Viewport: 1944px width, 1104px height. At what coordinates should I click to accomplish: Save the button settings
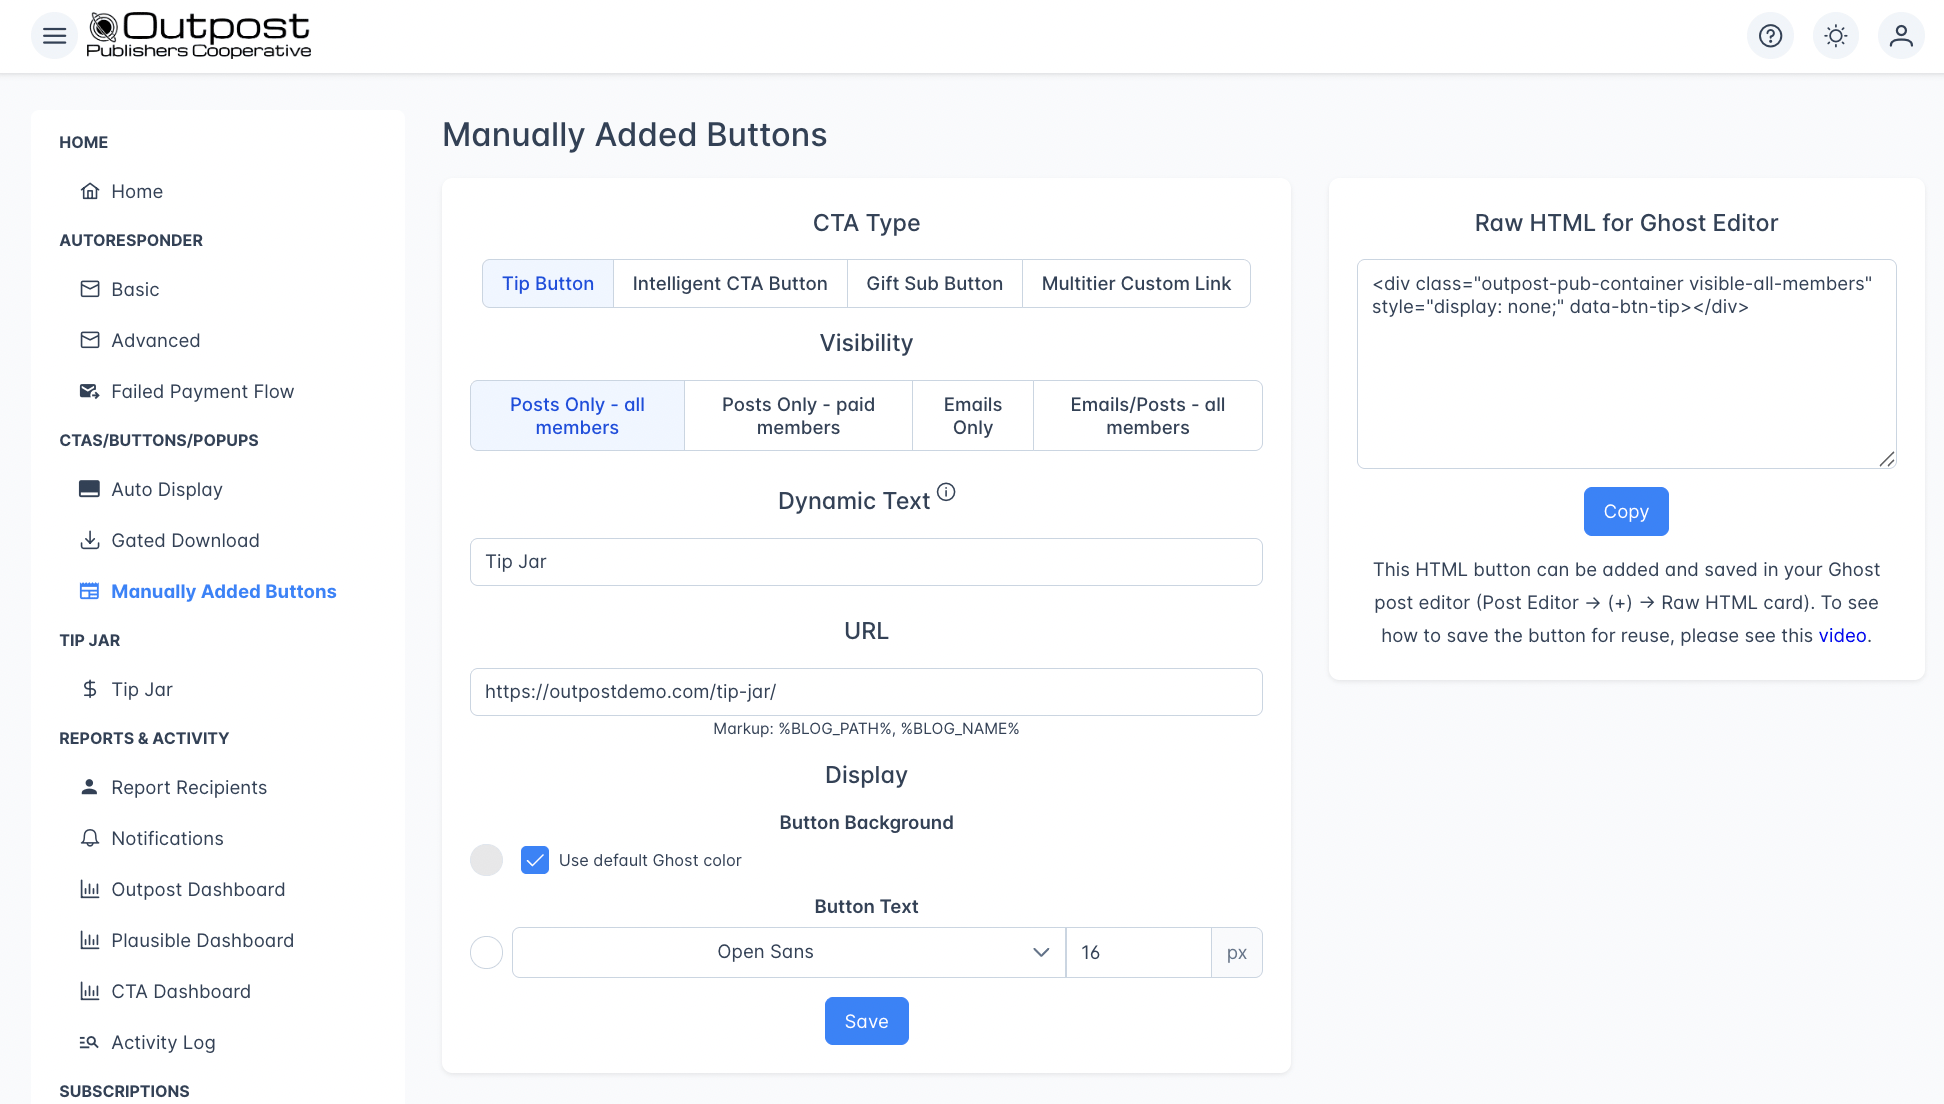(x=866, y=1021)
